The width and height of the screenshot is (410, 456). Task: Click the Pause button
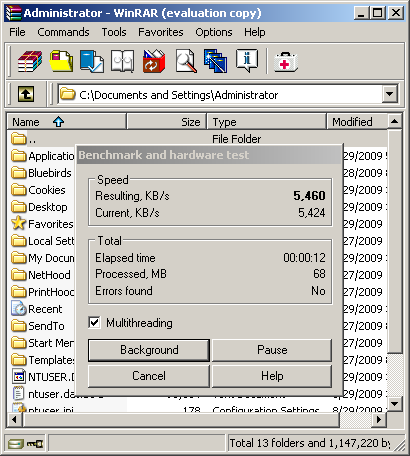pos(272,350)
